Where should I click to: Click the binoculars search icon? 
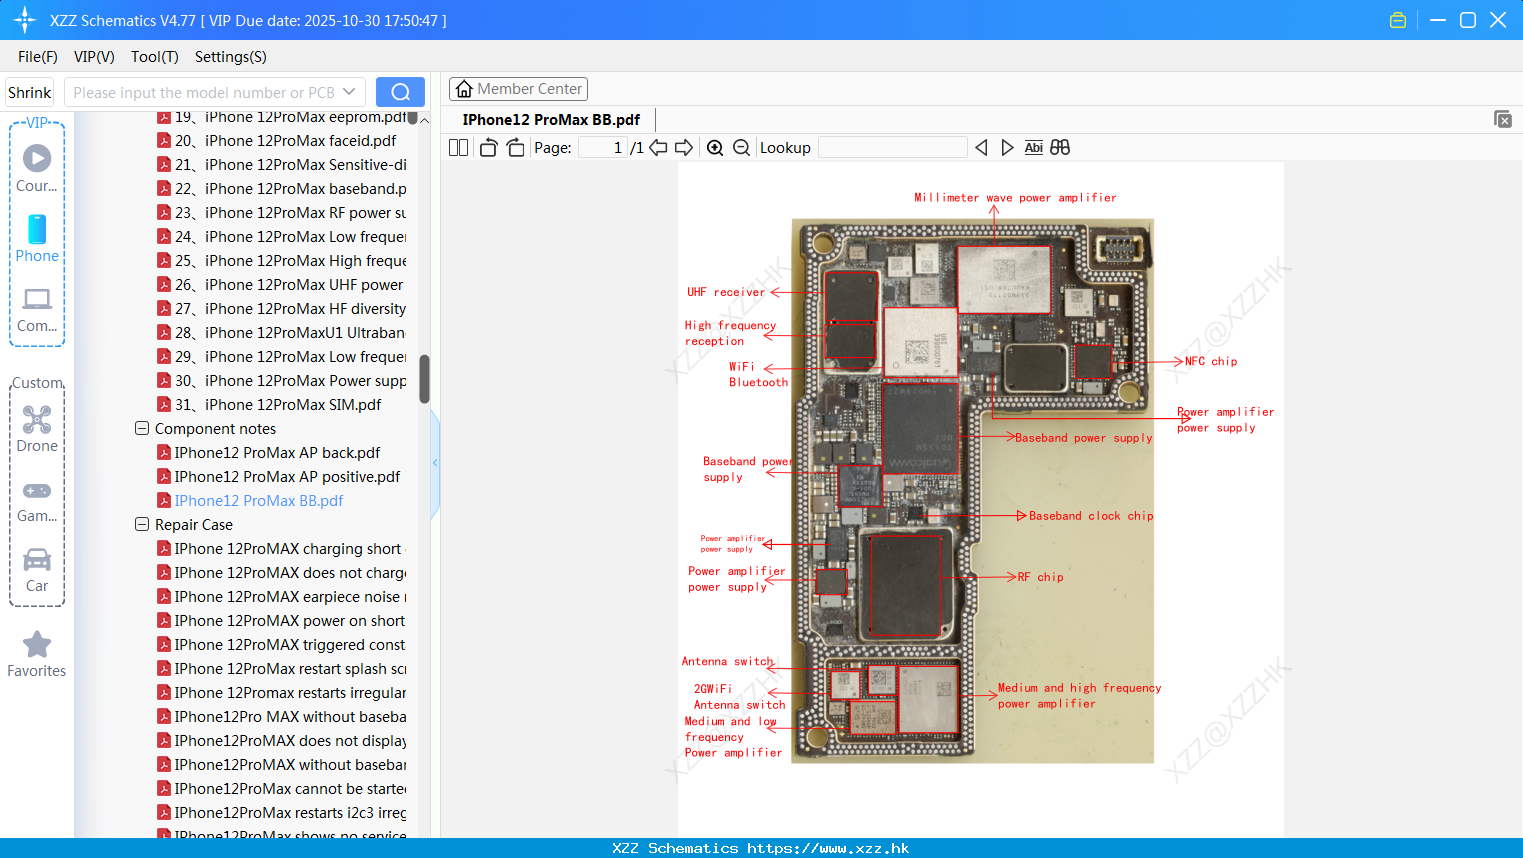(x=1060, y=147)
